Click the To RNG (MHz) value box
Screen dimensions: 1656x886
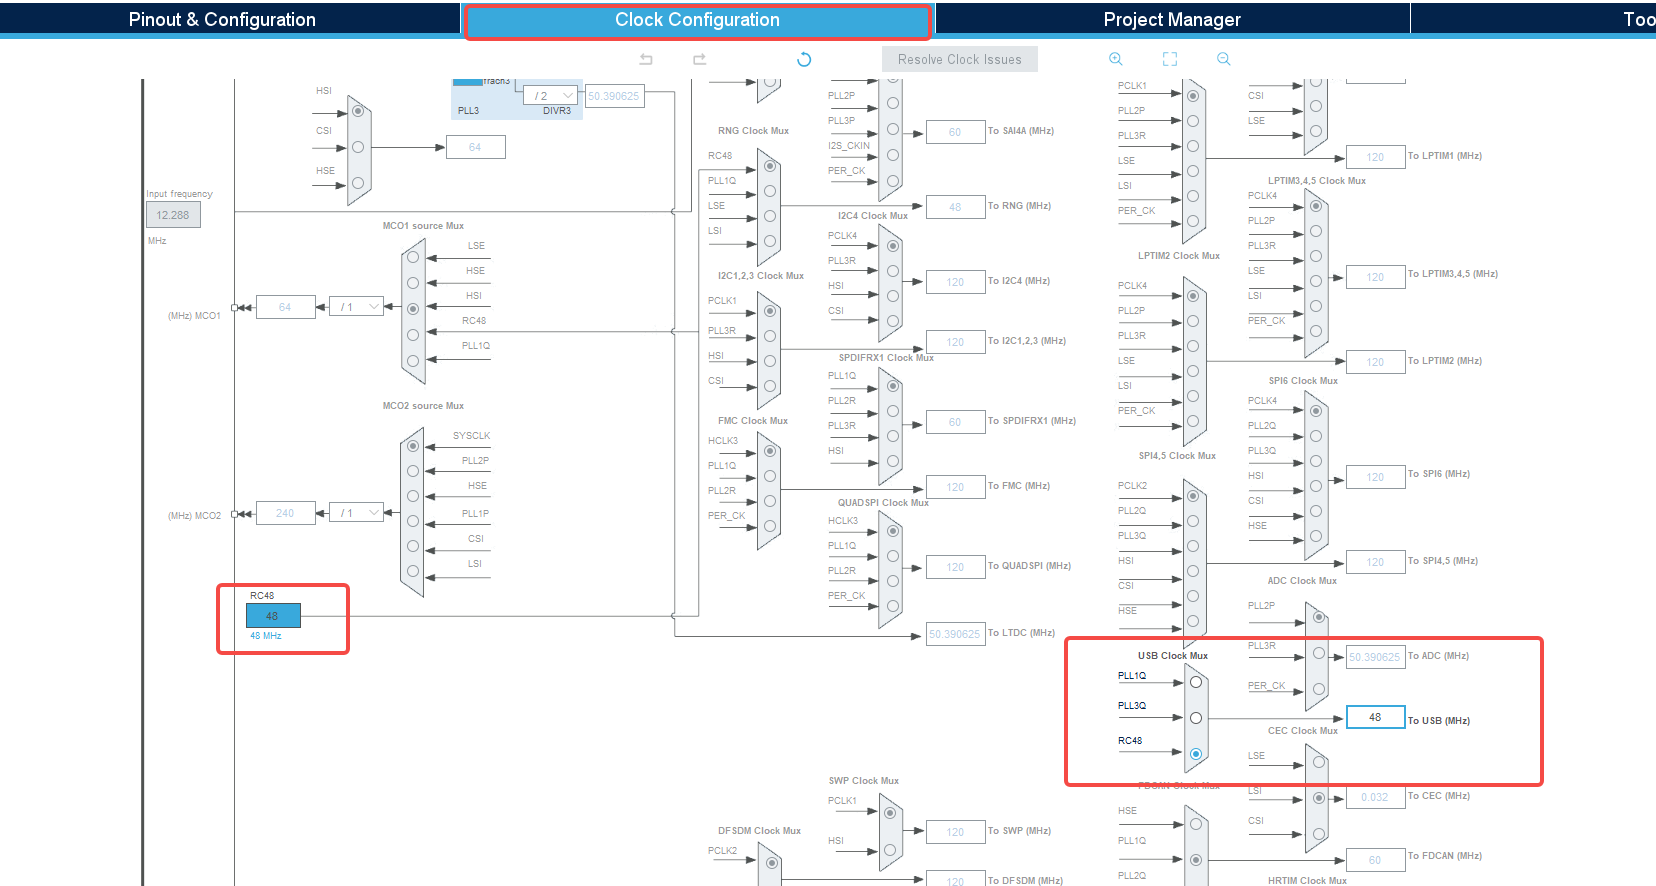955,207
